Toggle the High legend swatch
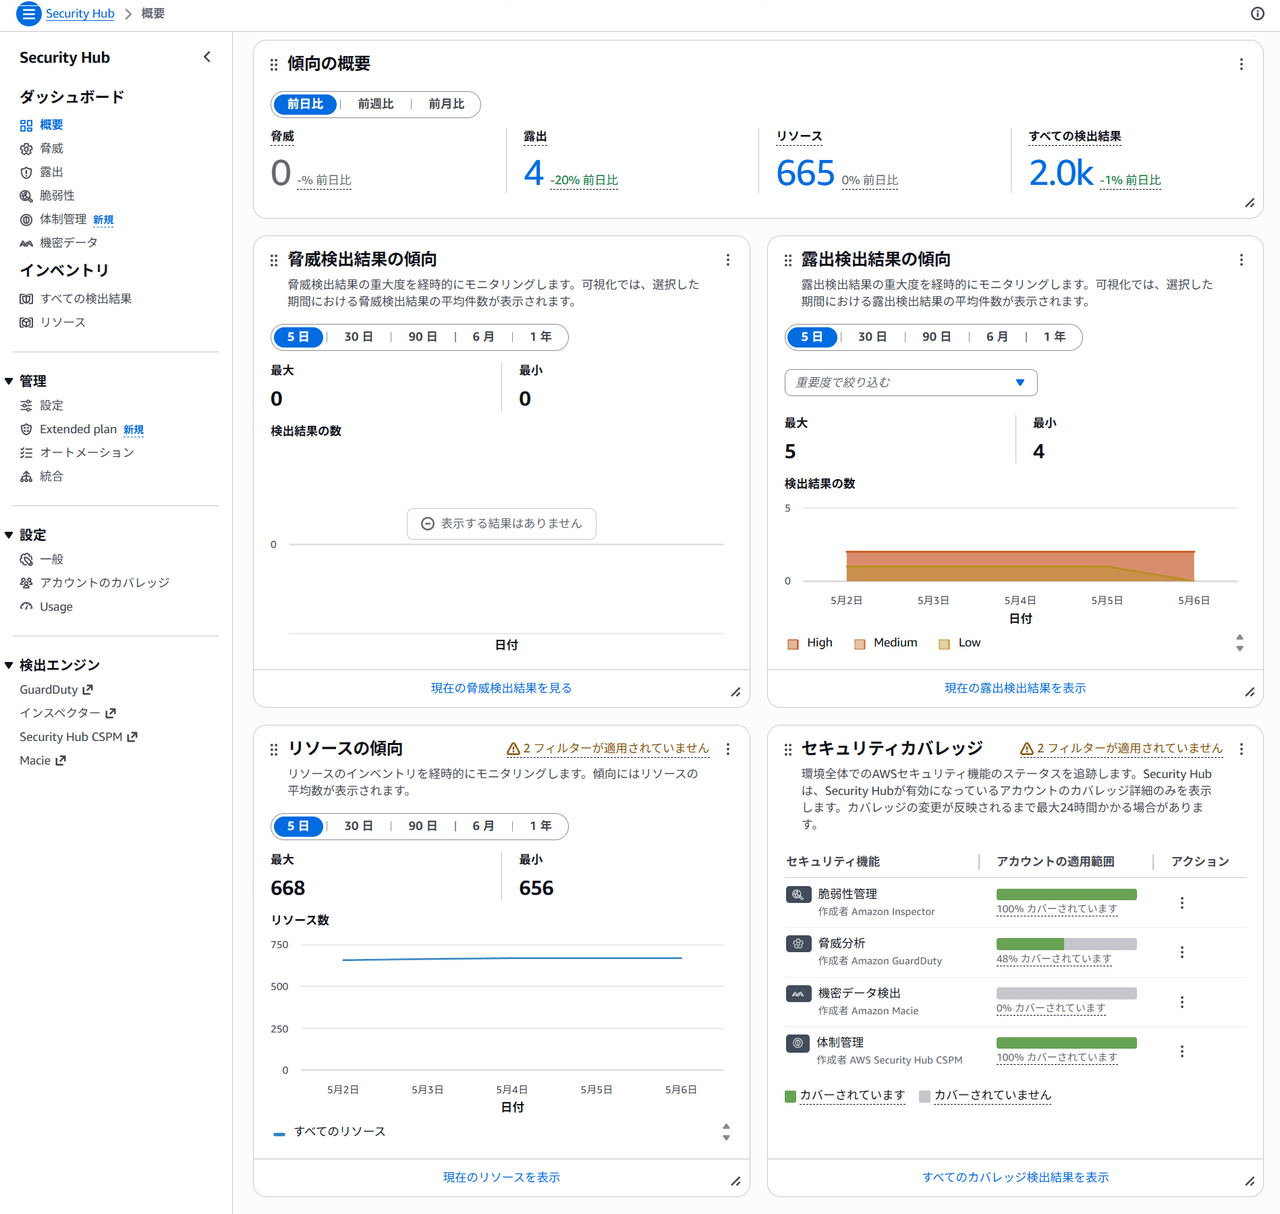 (x=793, y=644)
